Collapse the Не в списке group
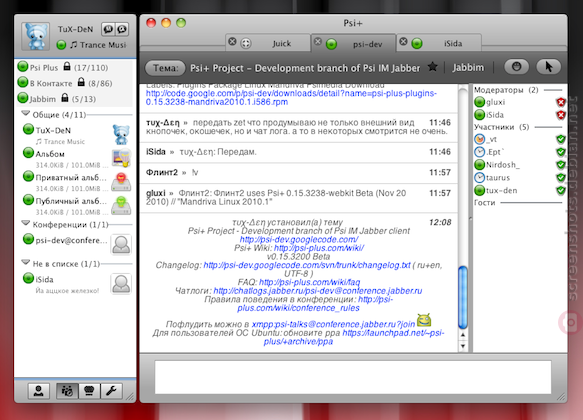 pyautogui.click(x=26, y=262)
